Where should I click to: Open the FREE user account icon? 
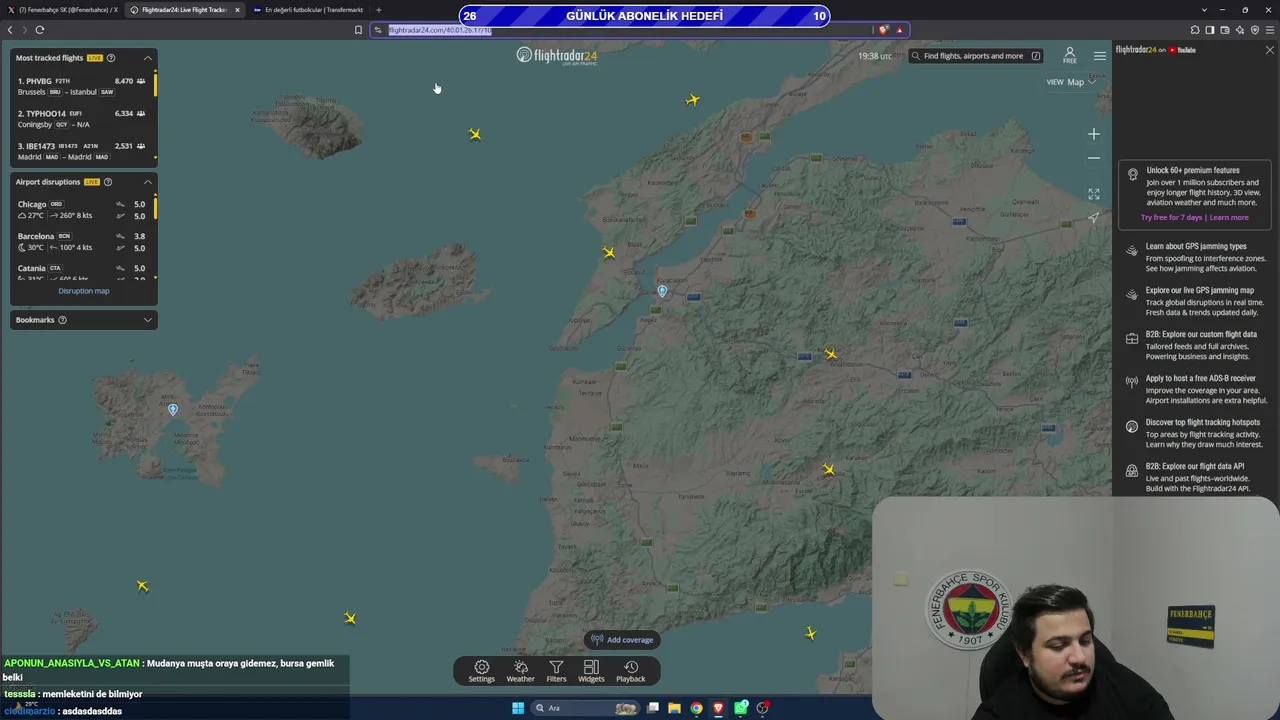point(1069,55)
